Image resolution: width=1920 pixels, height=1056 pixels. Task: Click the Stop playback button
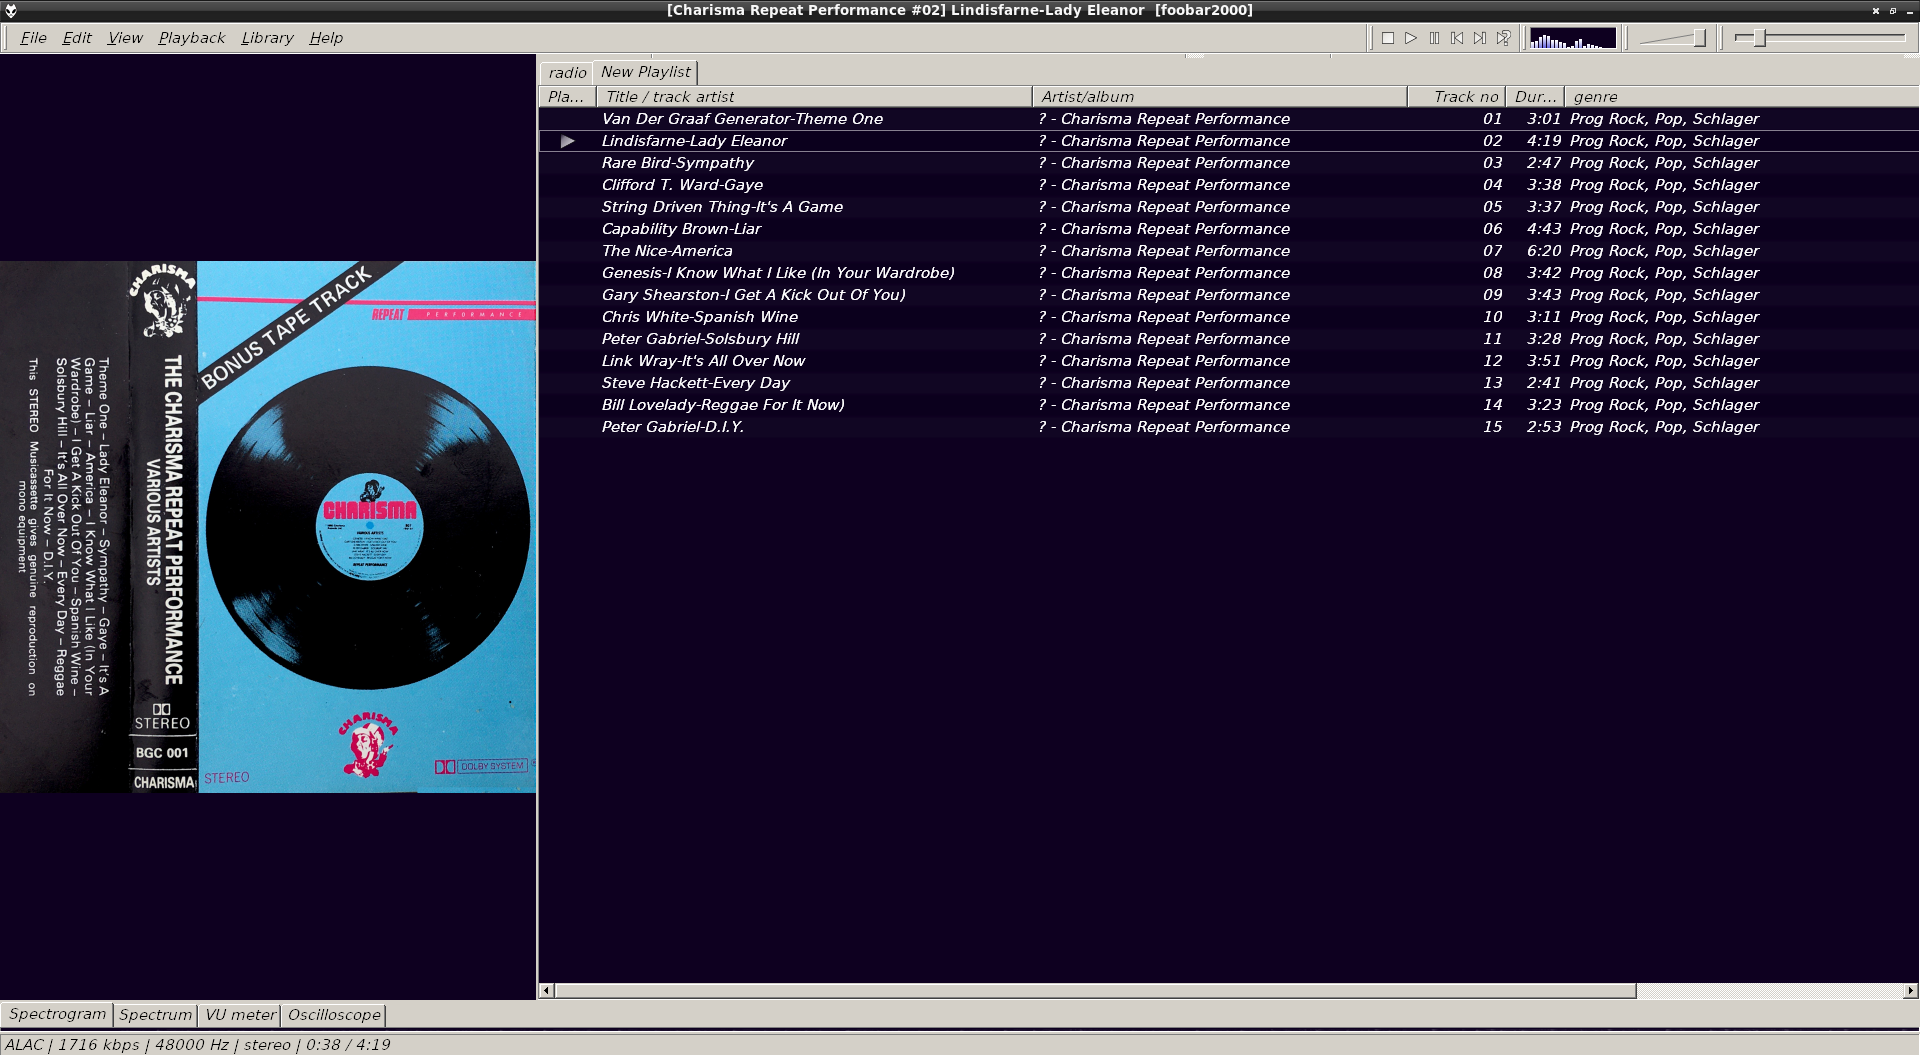[1388, 38]
